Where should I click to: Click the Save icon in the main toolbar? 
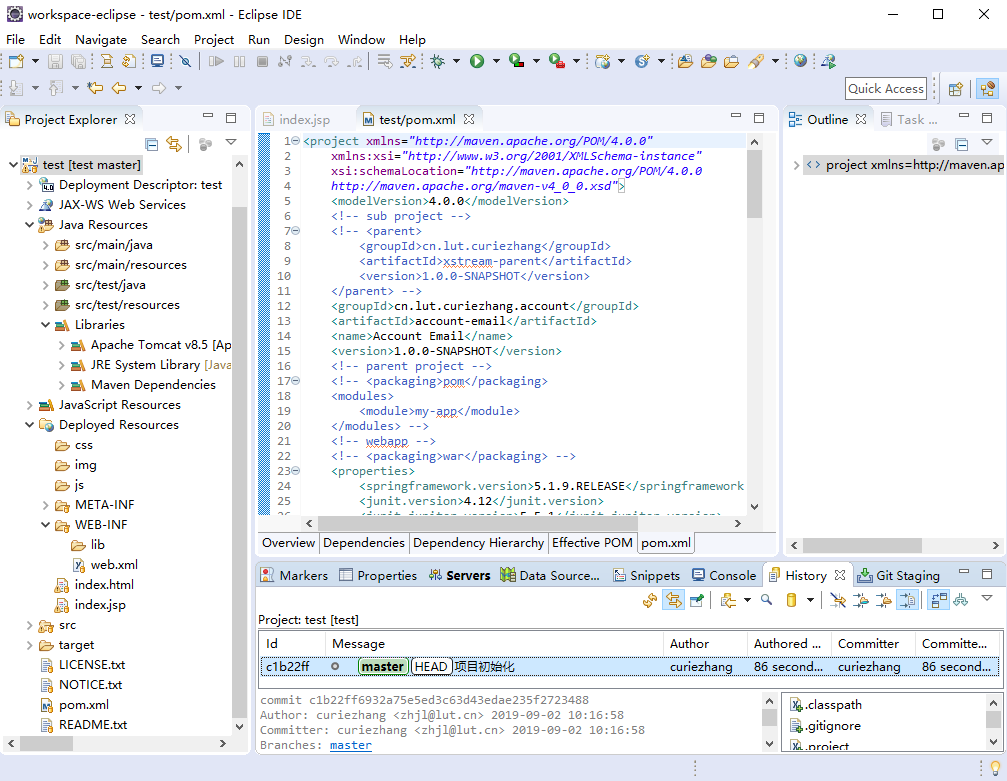(x=55, y=61)
